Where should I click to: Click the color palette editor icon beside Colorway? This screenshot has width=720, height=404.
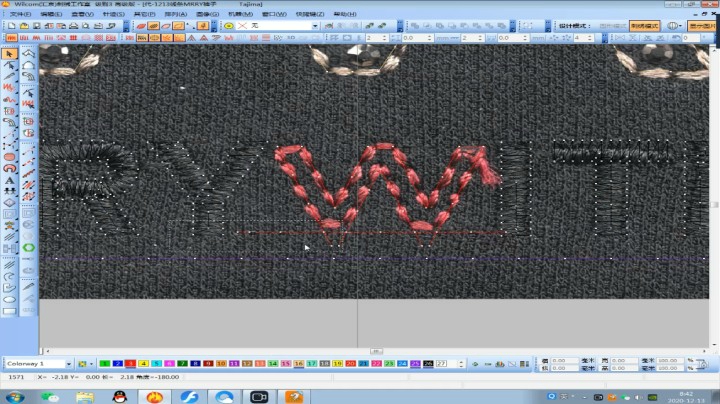(x=82, y=364)
